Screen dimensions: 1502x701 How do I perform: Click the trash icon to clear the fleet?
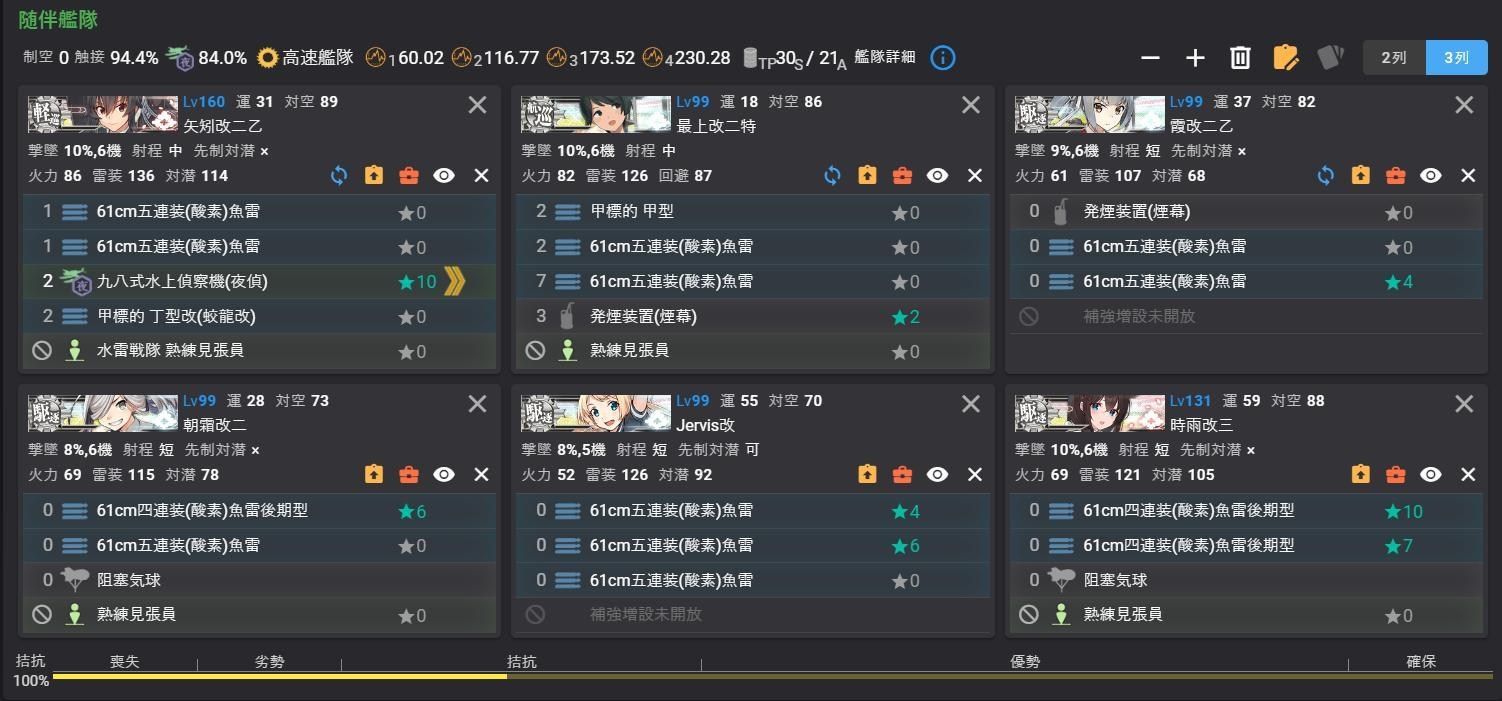click(1240, 58)
